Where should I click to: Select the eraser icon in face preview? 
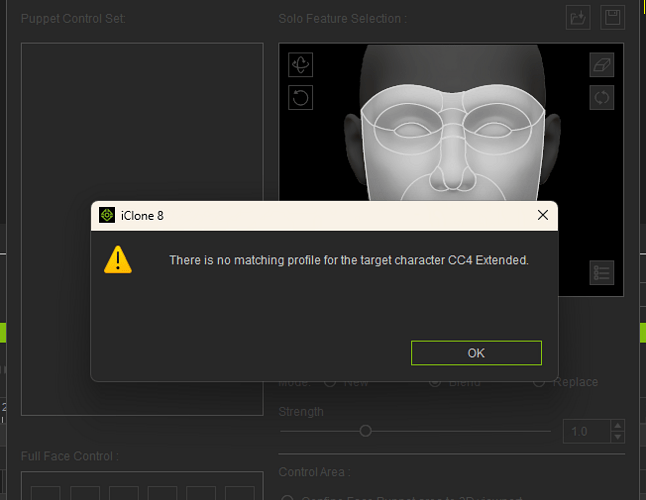click(x=602, y=65)
